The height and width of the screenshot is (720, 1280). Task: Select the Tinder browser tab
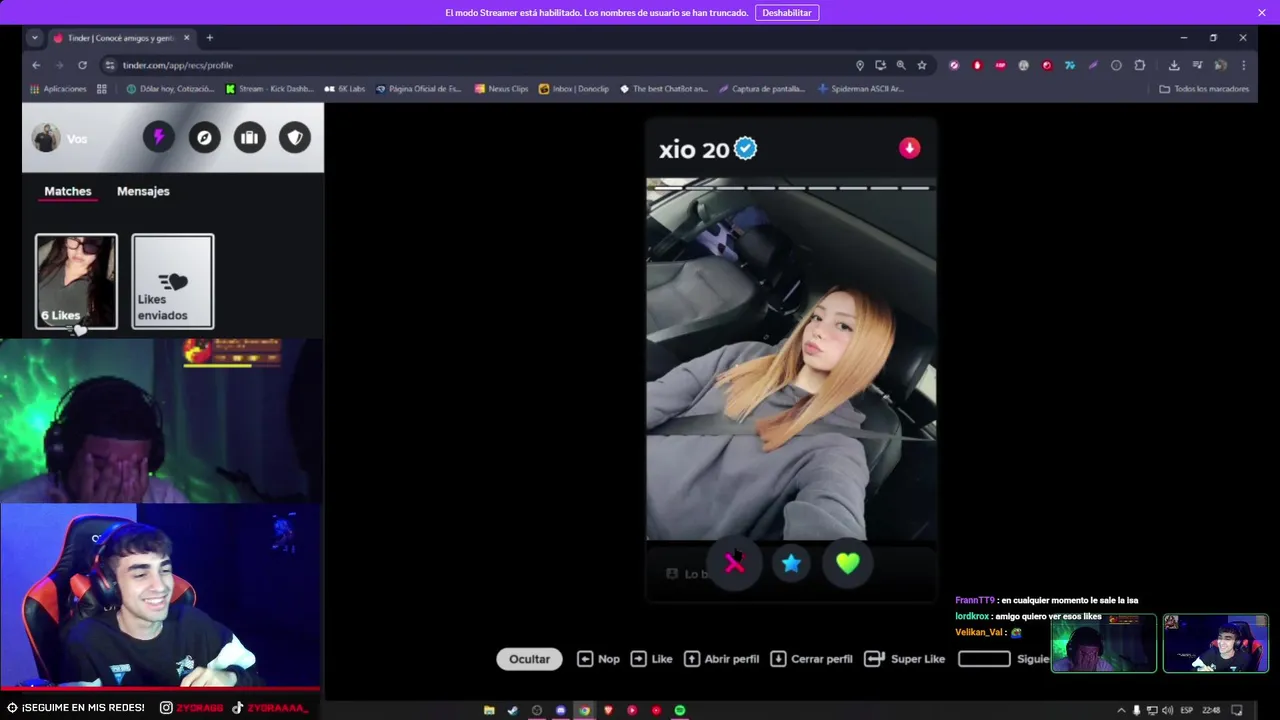(120, 38)
